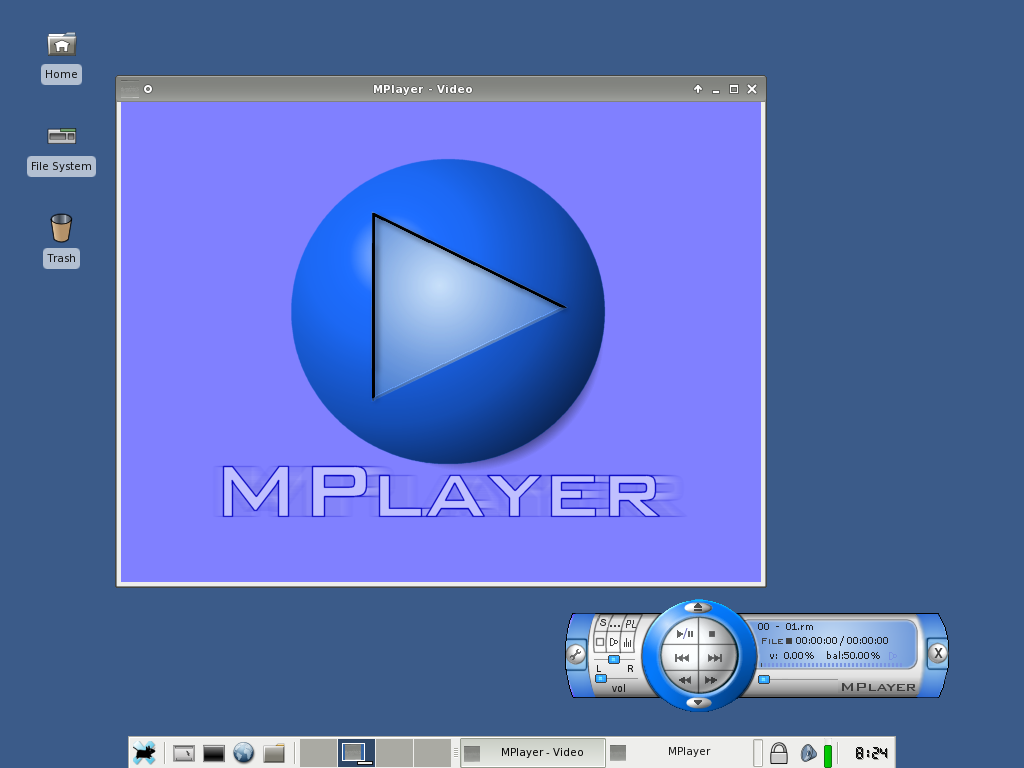Image resolution: width=1024 pixels, height=768 pixels.
Task: Open MPlayer preferences via the wrench icon
Action: point(575,654)
